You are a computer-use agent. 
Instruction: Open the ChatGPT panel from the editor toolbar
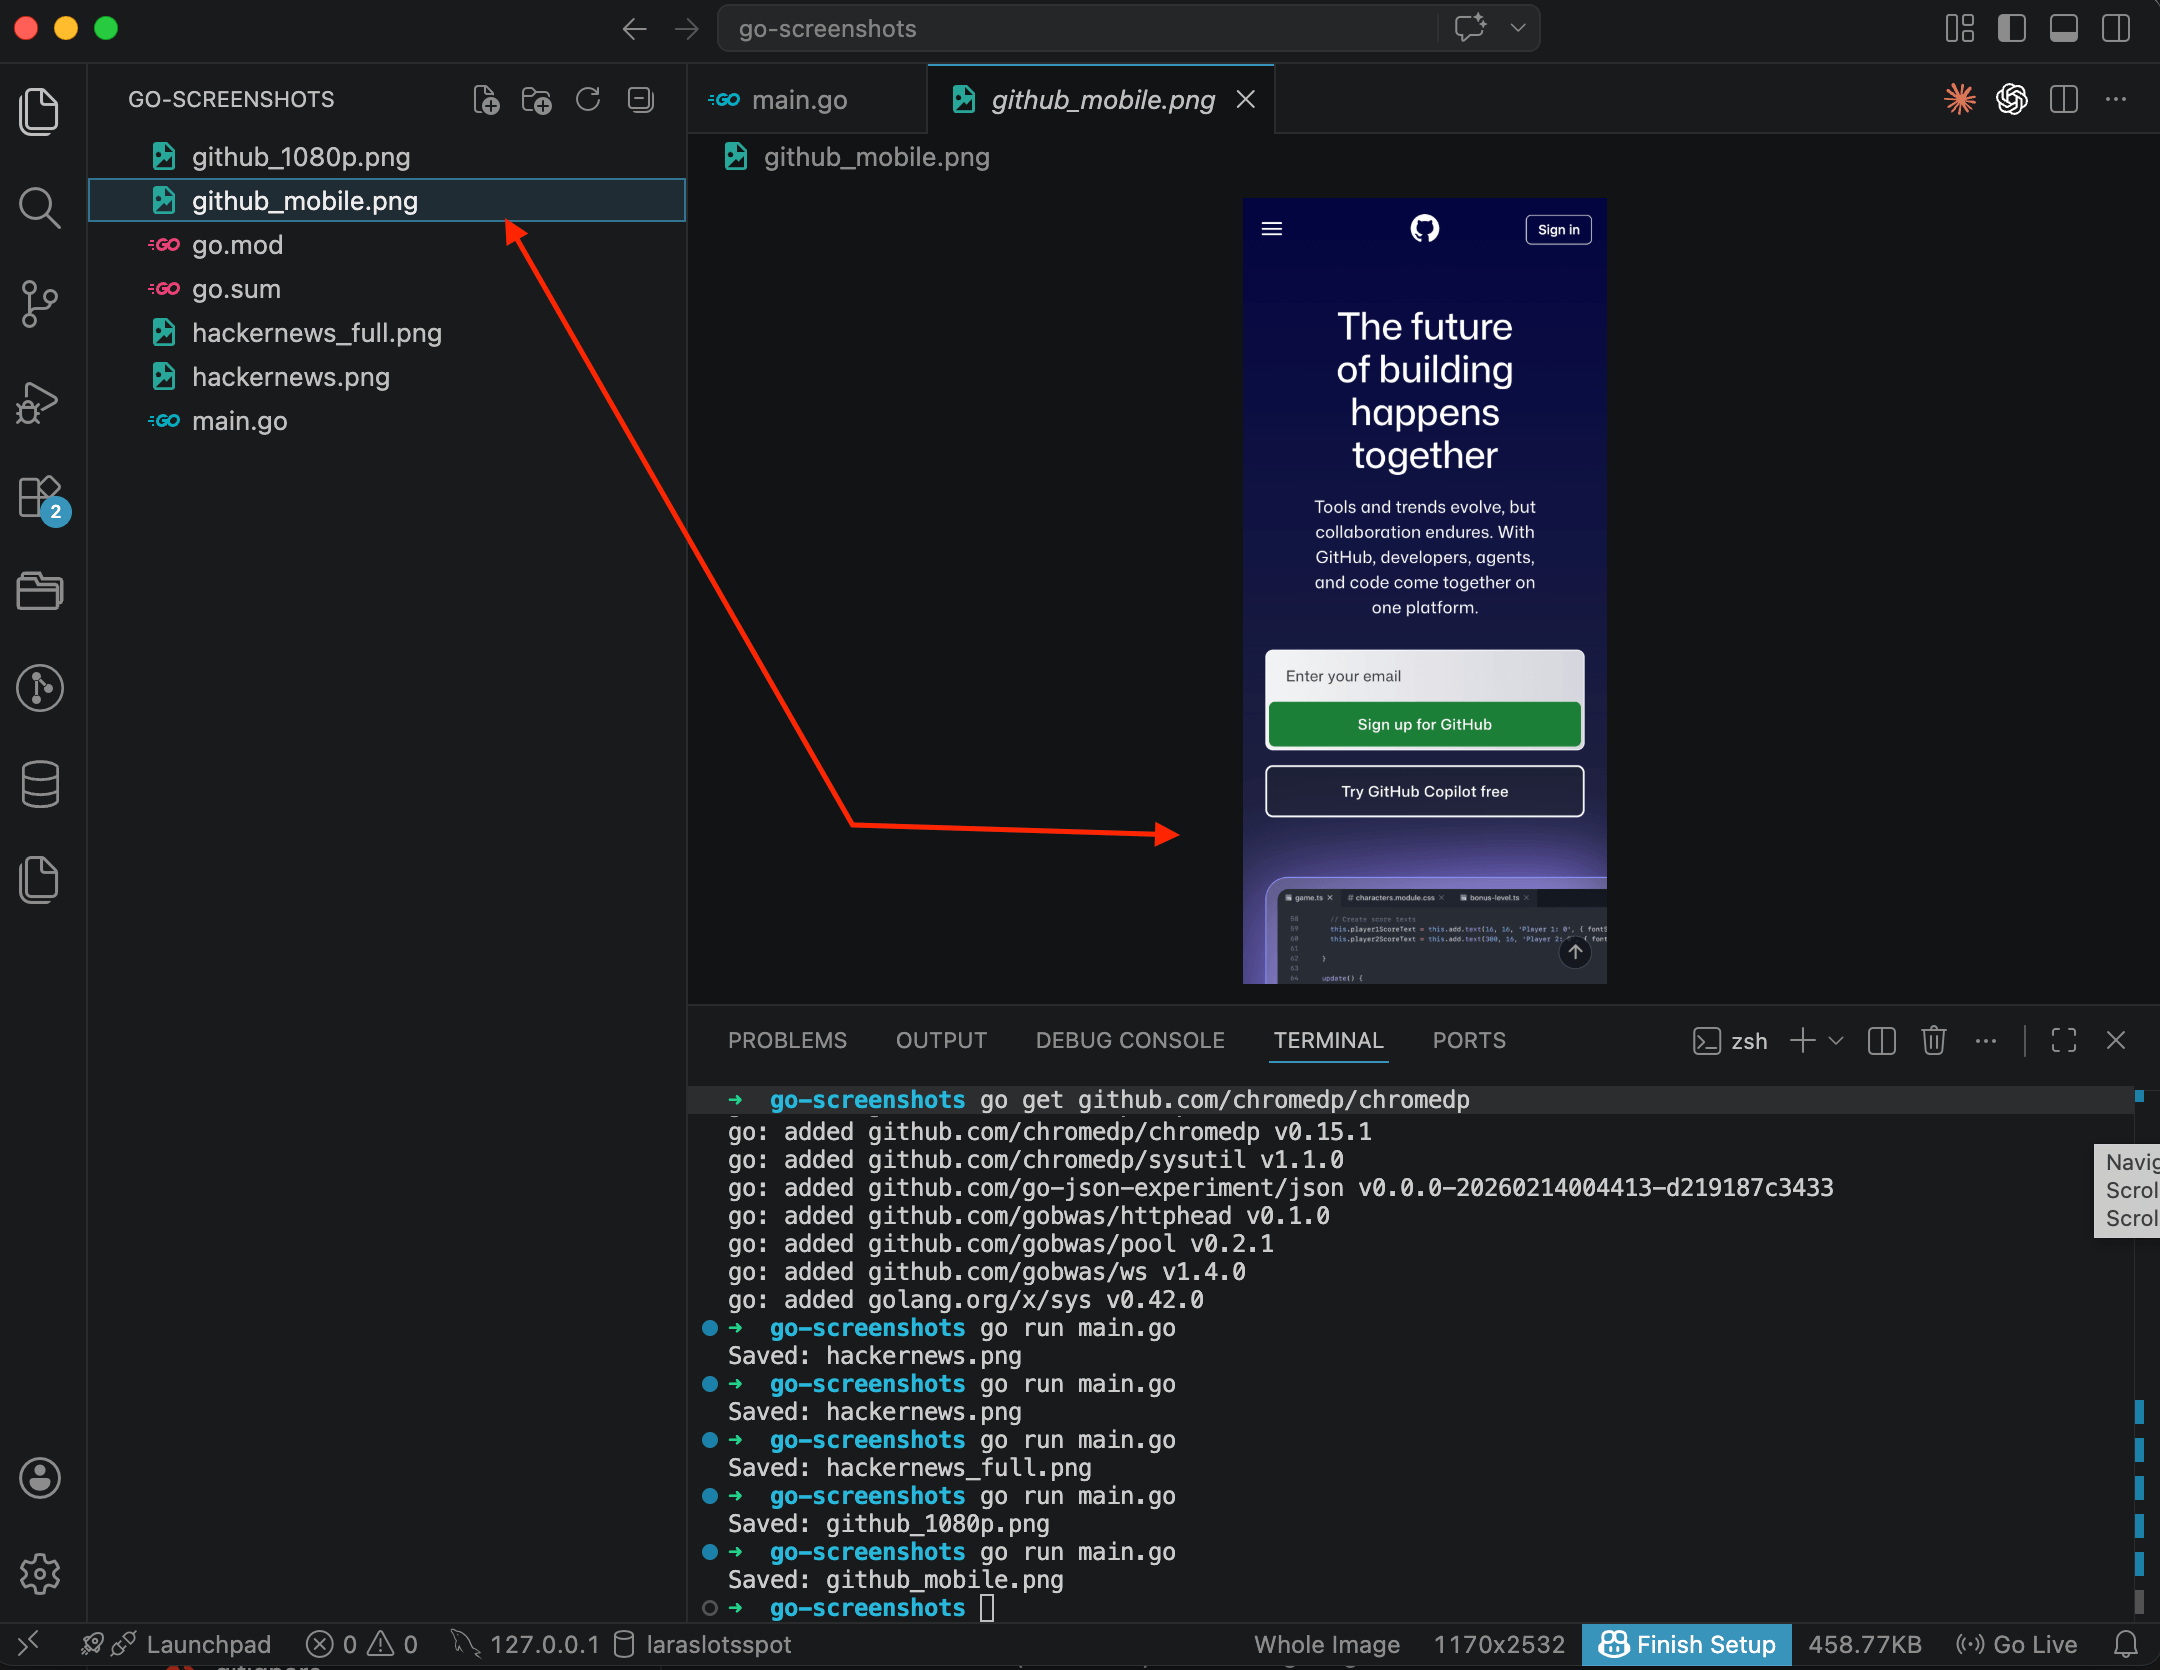(x=2010, y=99)
